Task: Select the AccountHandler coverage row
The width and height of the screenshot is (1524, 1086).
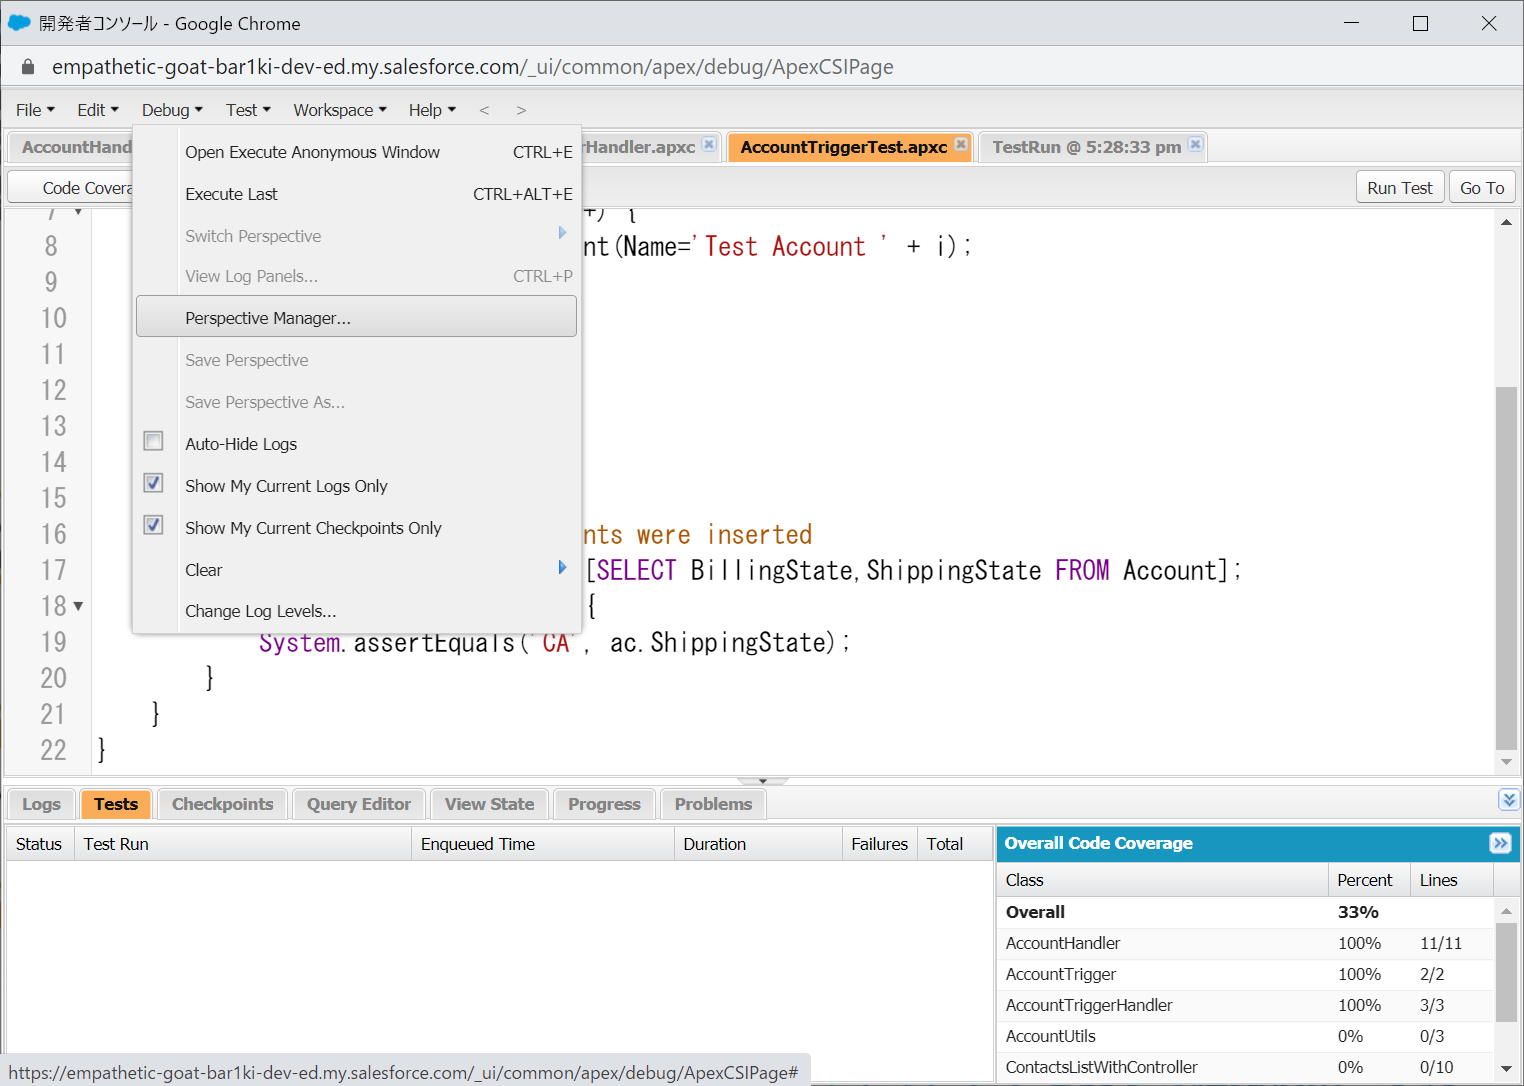Action: point(1245,943)
